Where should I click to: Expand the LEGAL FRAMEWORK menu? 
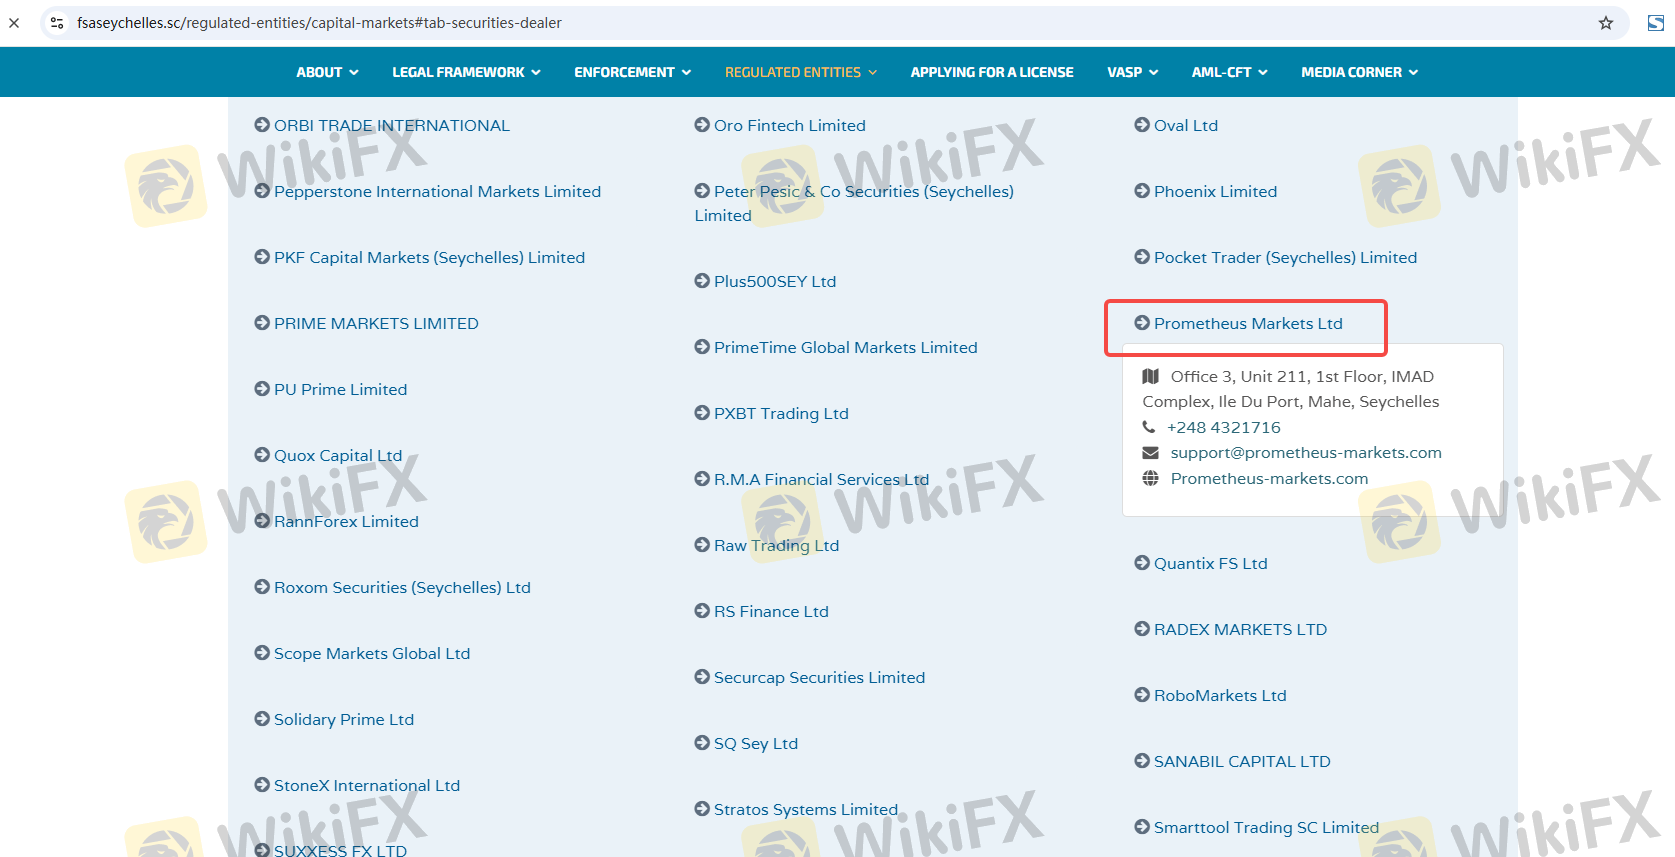click(466, 72)
